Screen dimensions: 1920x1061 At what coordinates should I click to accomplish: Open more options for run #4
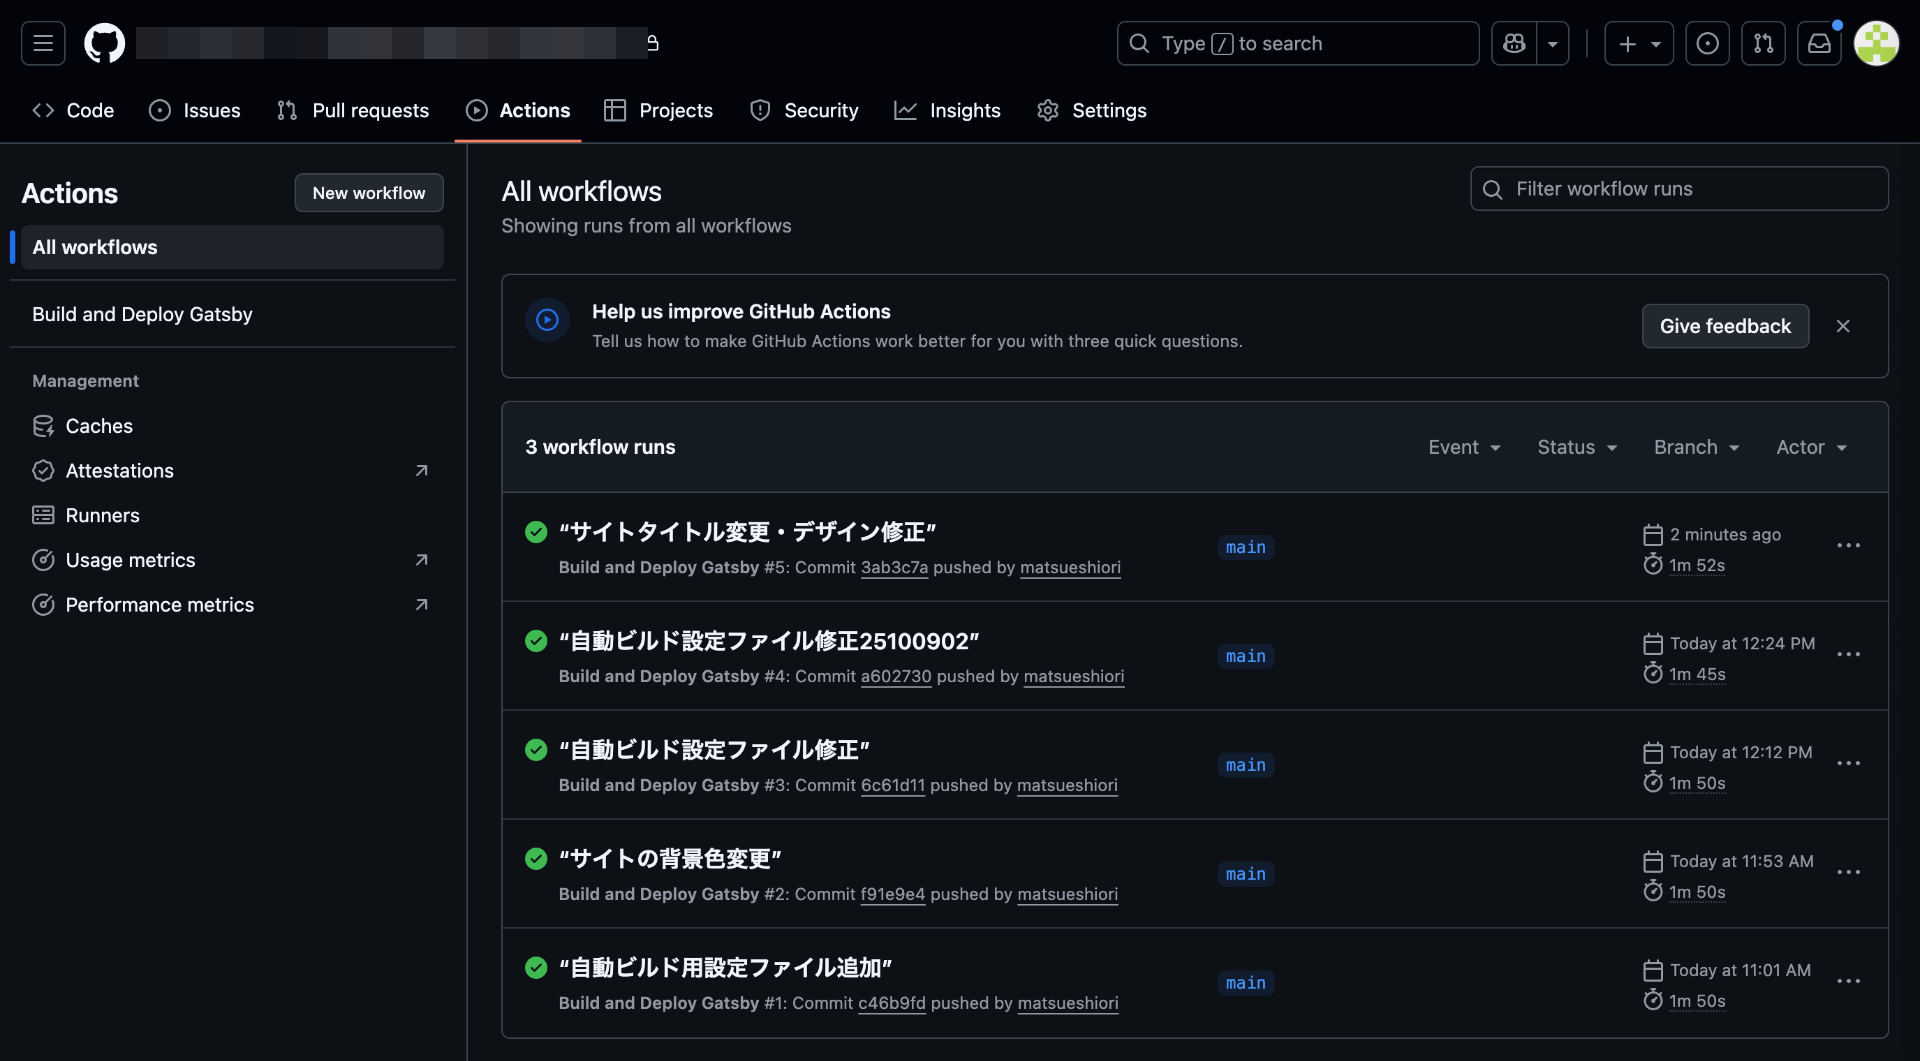click(1848, 655)
